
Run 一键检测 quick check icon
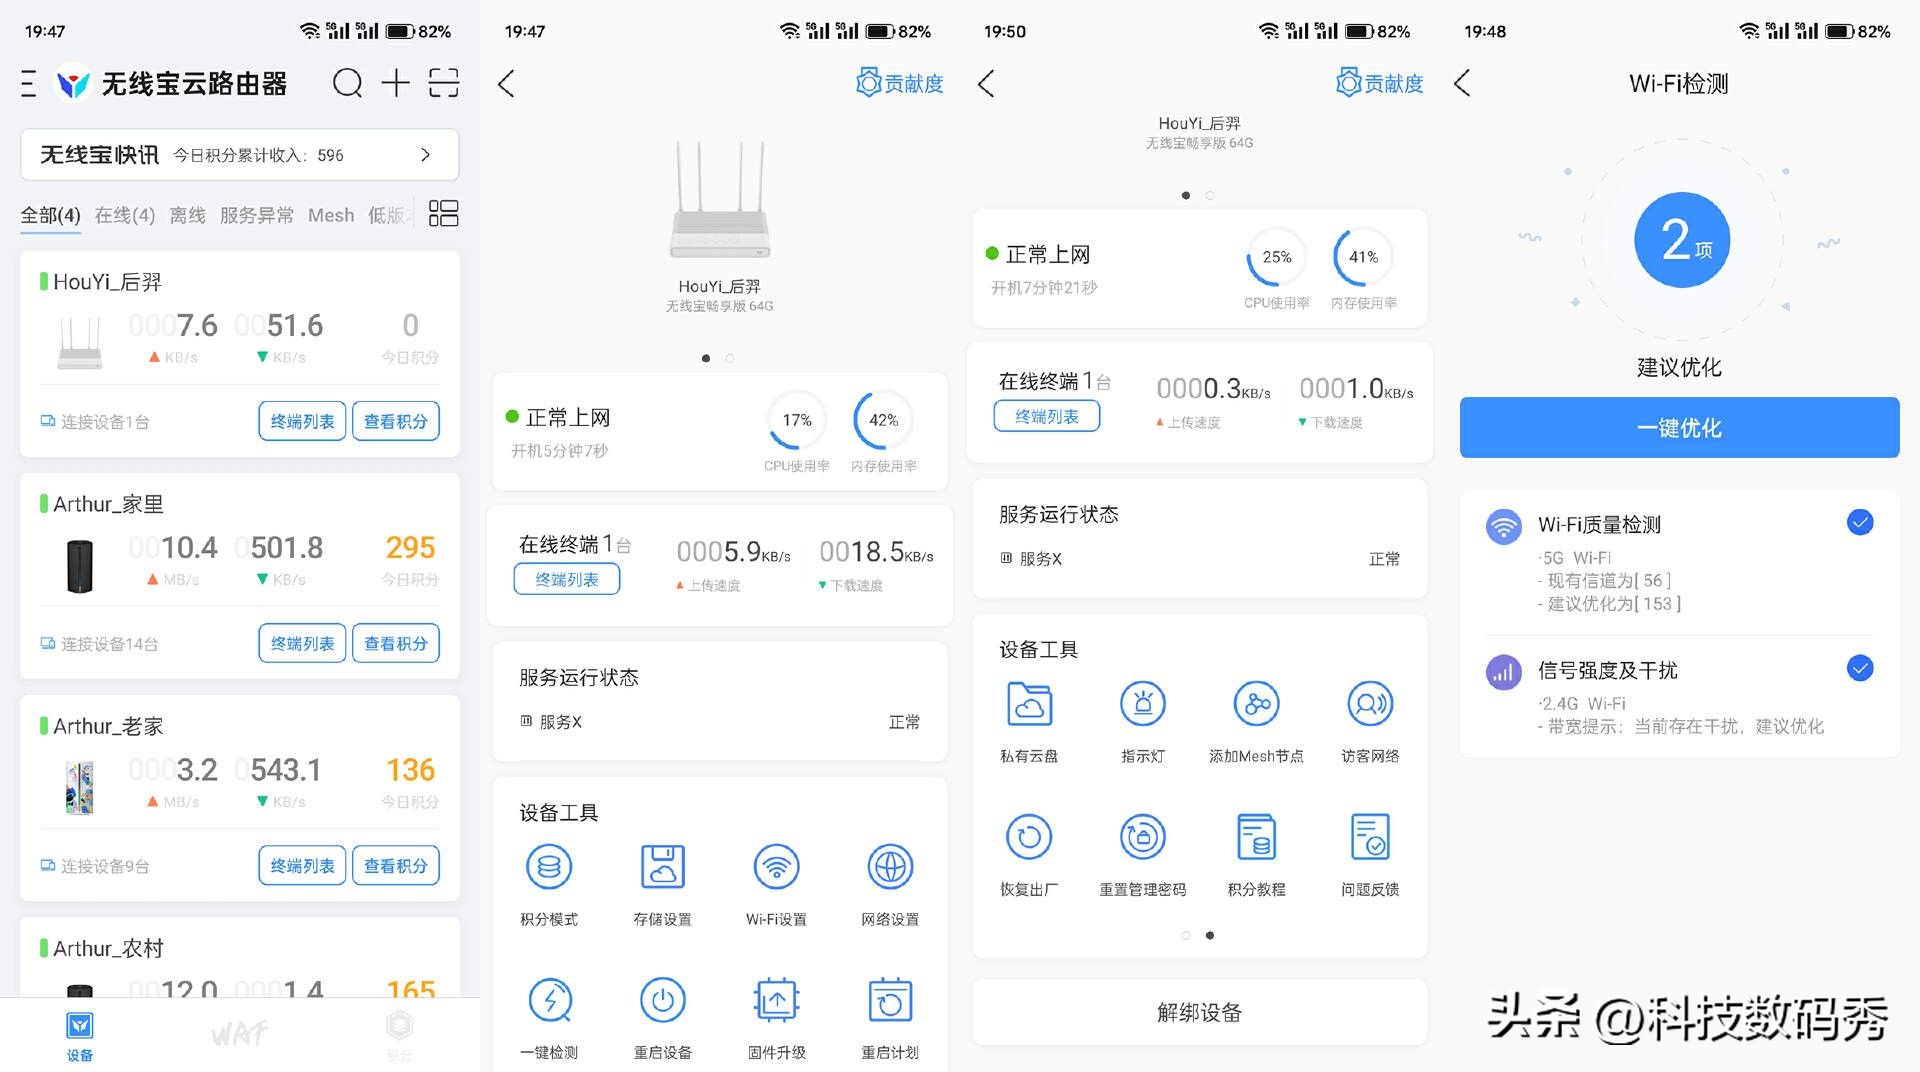coord(549,1000)
